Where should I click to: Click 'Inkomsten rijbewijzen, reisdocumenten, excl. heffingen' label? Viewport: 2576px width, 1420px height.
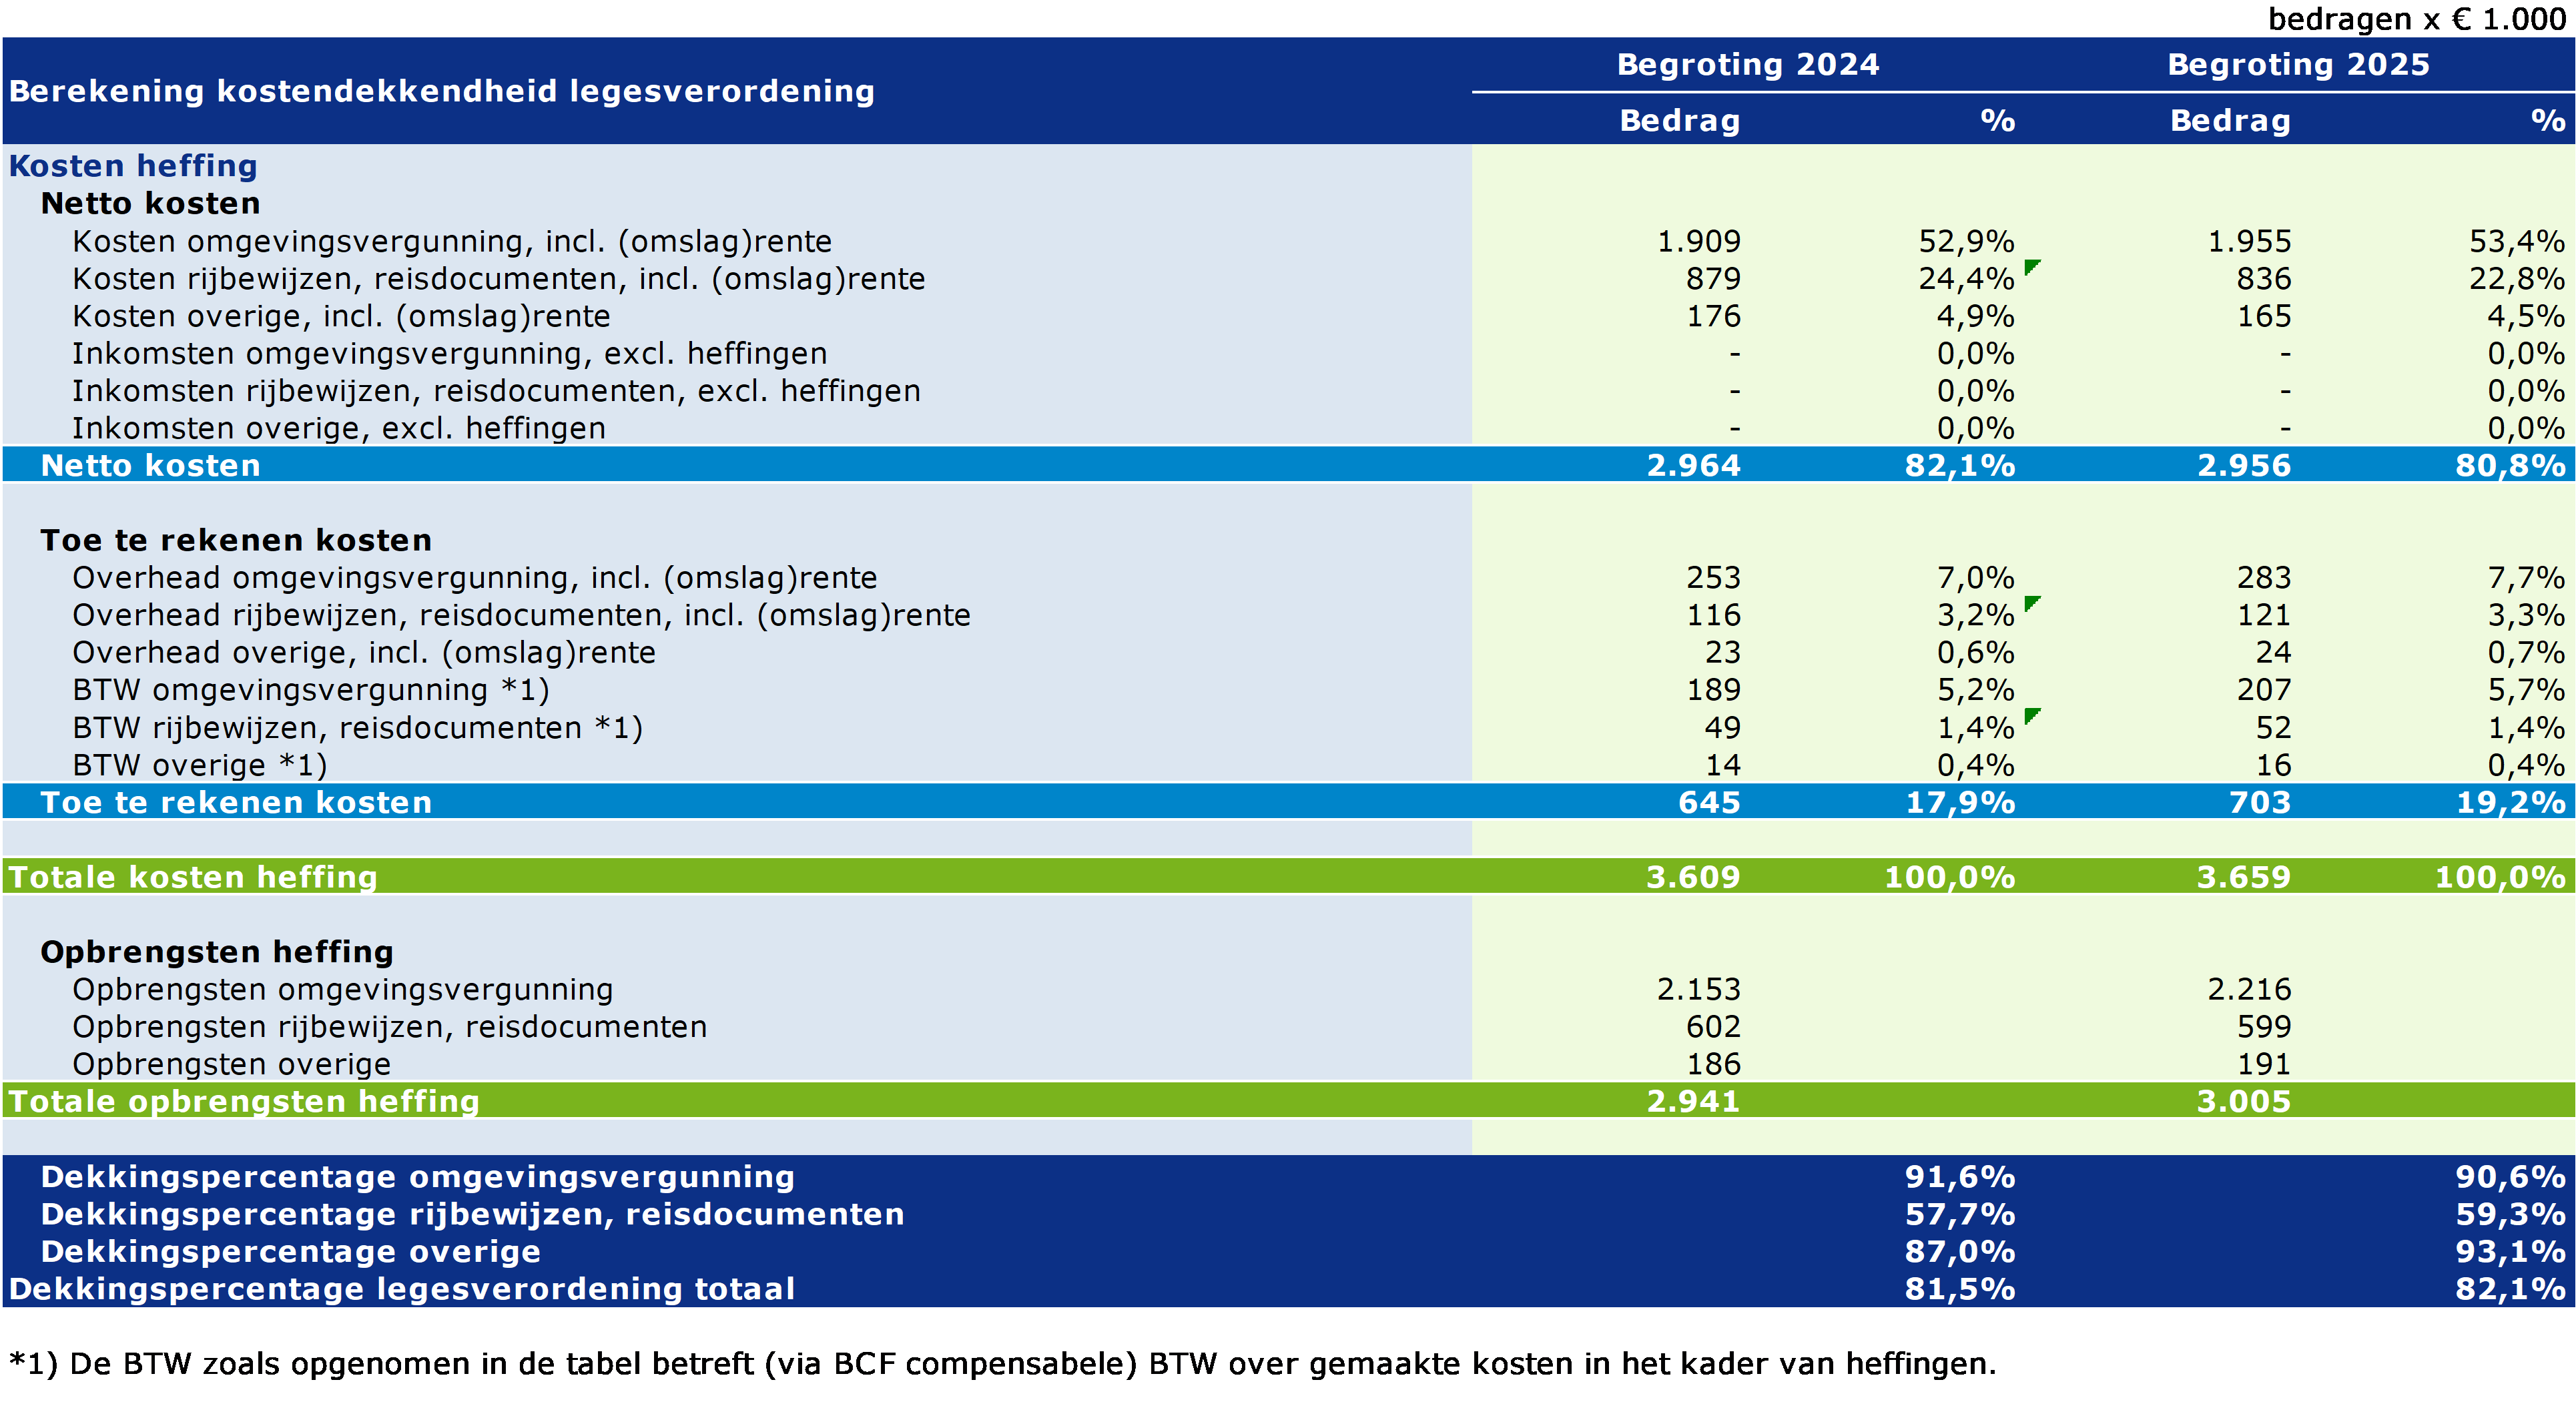(496, 391)
